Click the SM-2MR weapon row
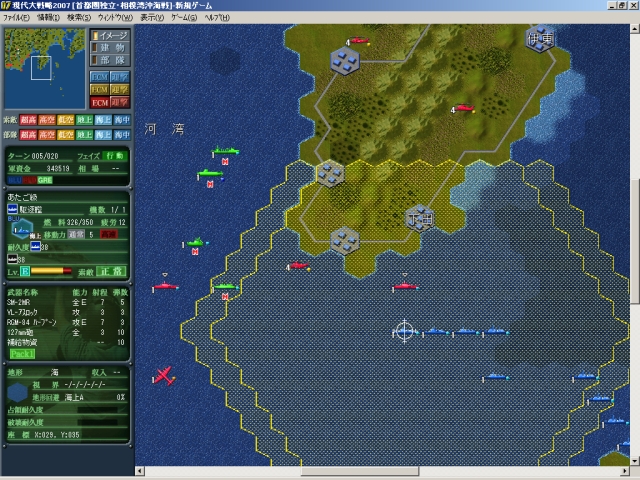This screenshot has height=480, width=640. pyautogui.click(x=67, y=302)
